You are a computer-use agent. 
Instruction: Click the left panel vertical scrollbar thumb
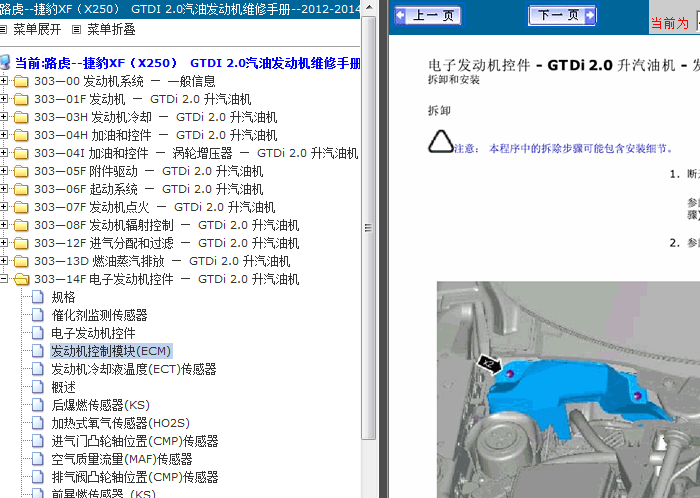(369, 228)
